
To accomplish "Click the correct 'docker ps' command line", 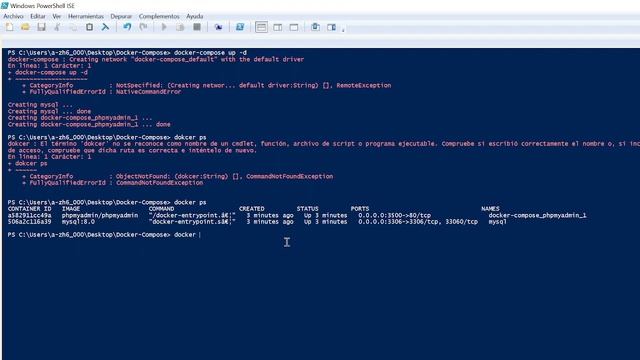I will point(190,202).
